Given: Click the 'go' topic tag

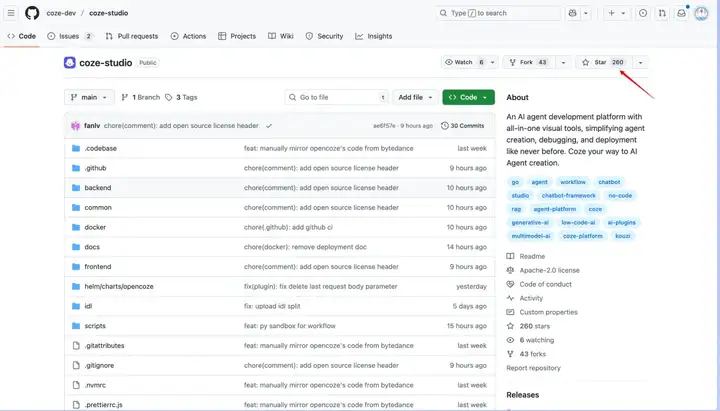Looking at the screenshot, I should pos(515,182).
